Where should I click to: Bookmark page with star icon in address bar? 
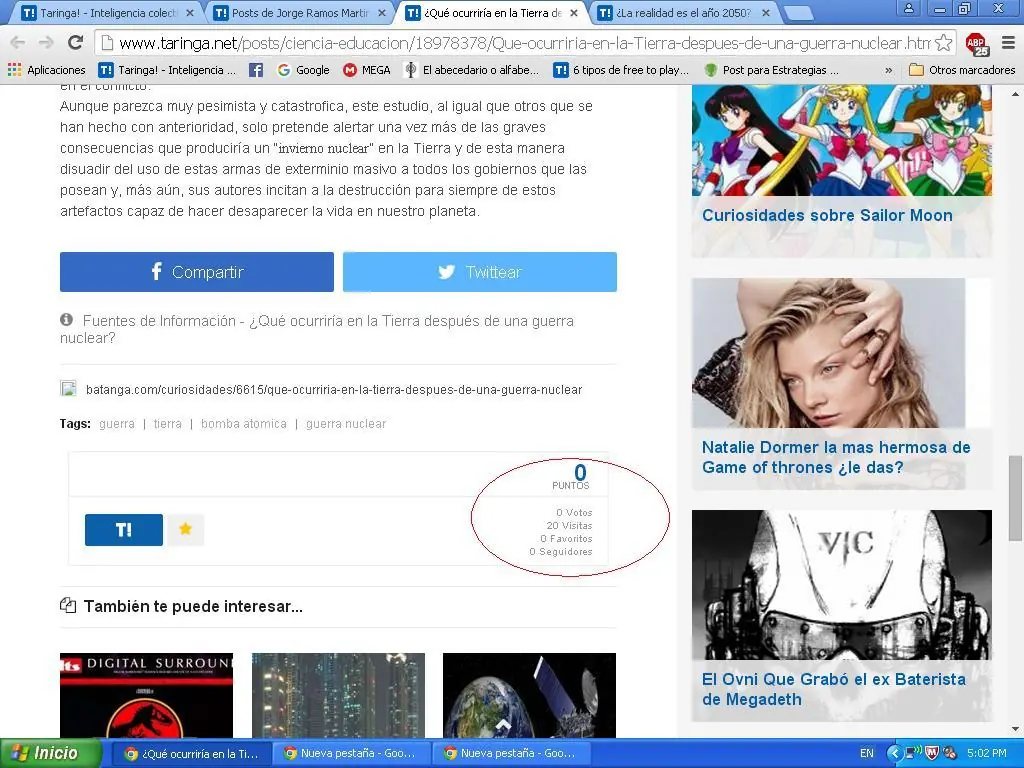(x=943, y=43)
